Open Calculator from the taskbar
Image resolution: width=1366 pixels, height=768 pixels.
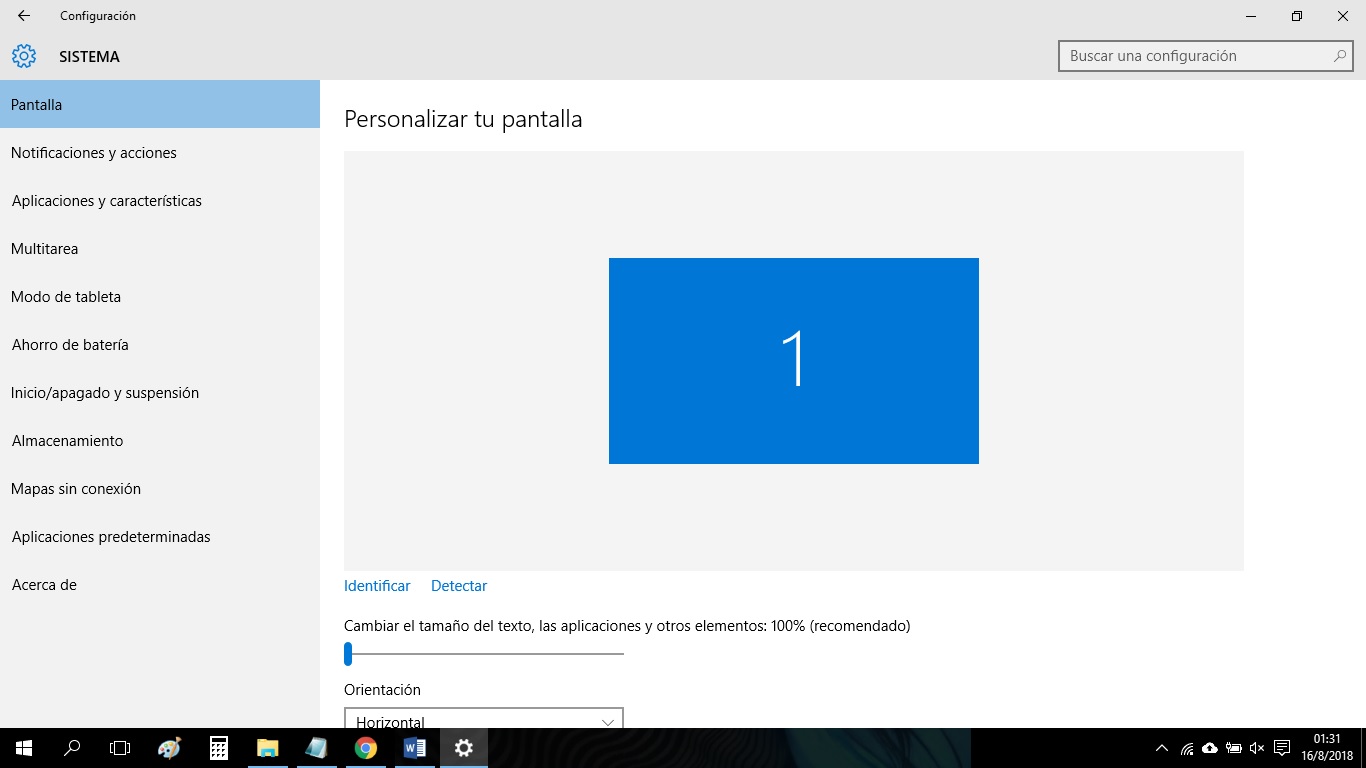click(x=219, y=748)
